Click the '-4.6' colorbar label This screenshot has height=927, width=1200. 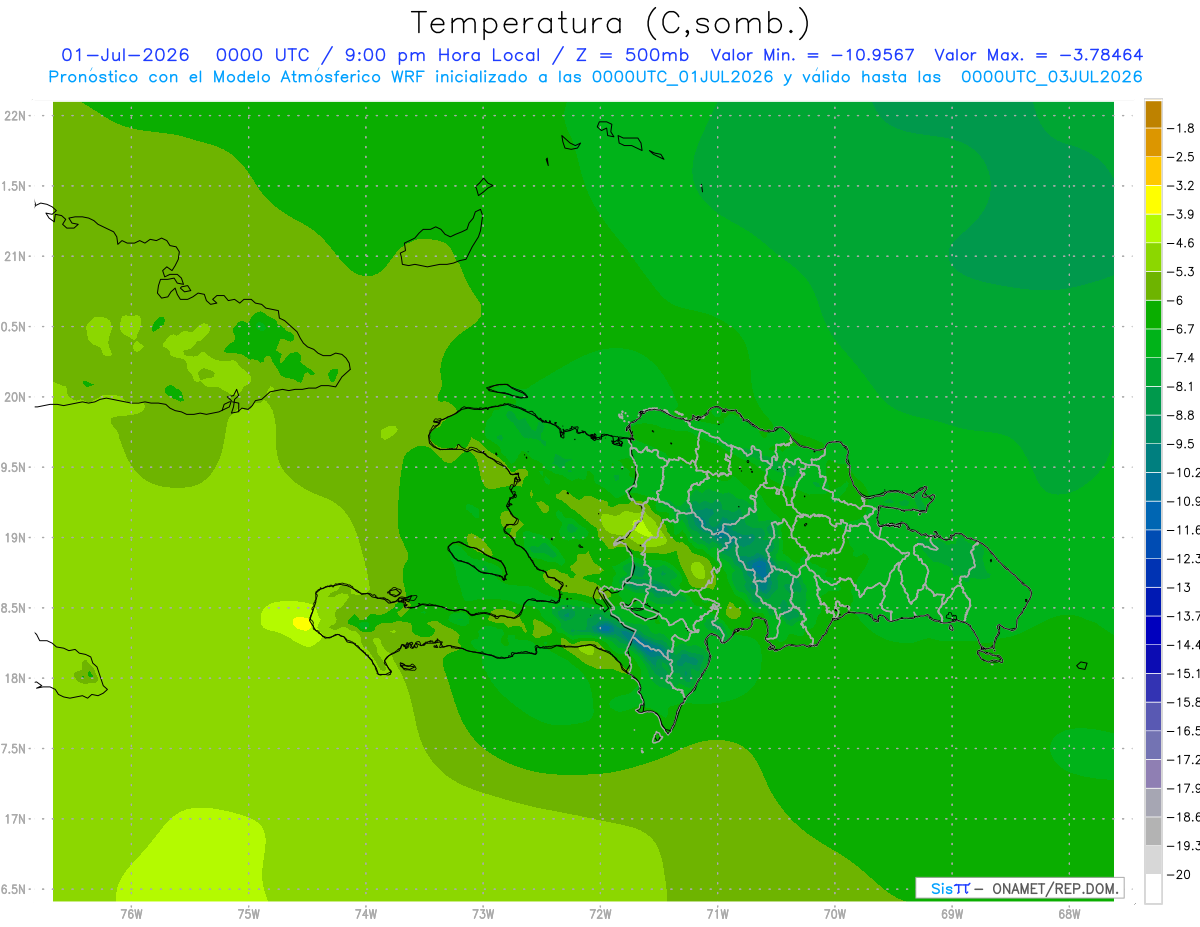(1183, 243)
